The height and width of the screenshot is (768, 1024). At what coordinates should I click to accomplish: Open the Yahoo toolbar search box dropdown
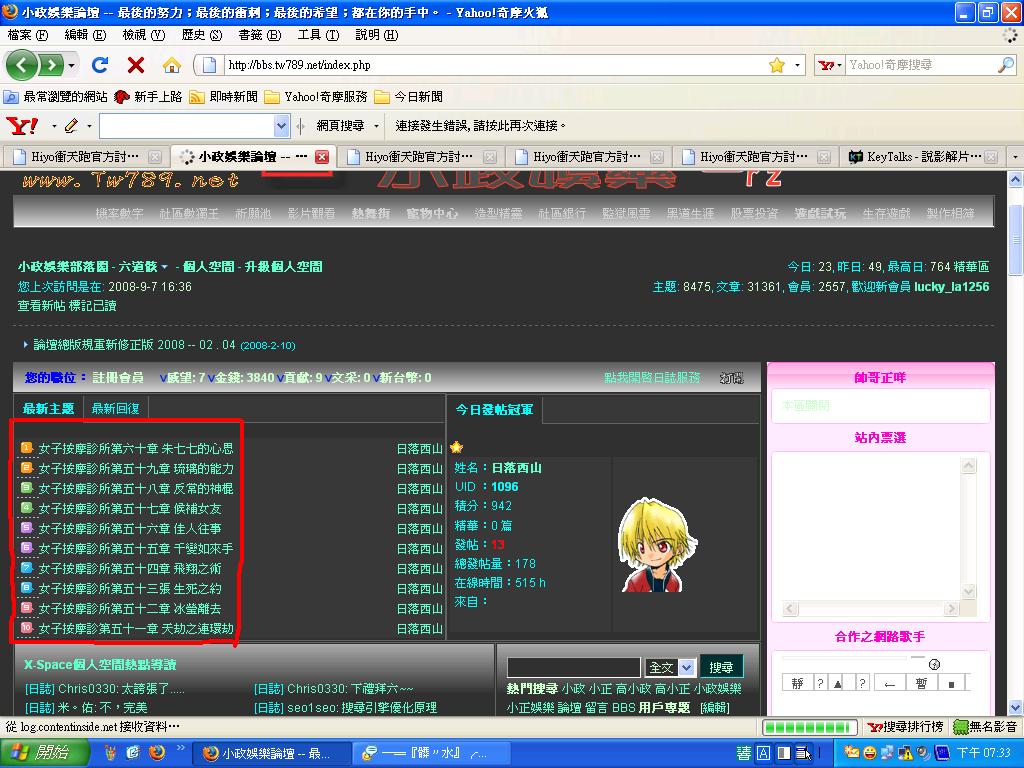point(282,126)
